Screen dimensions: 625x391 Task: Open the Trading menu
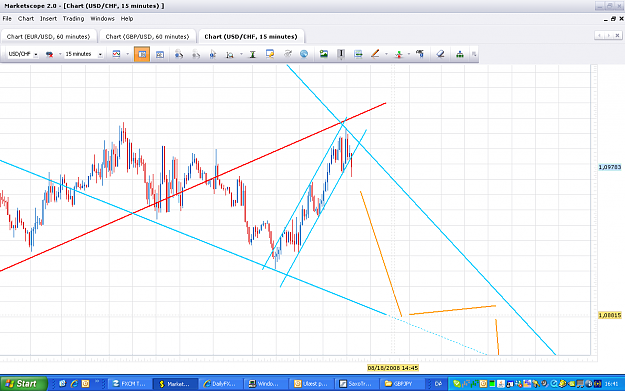pos(73,19)
